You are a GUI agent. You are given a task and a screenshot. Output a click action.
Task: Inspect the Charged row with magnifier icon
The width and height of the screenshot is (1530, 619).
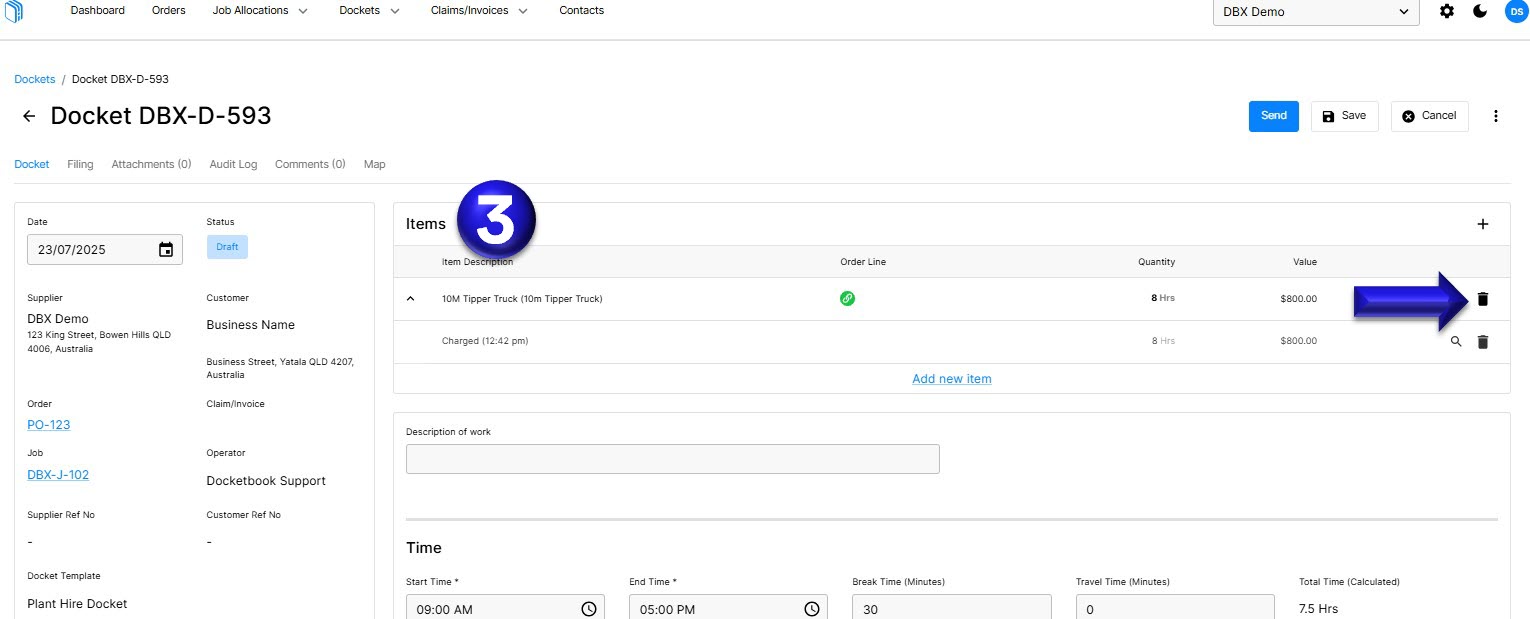(x=1456, y=341)
